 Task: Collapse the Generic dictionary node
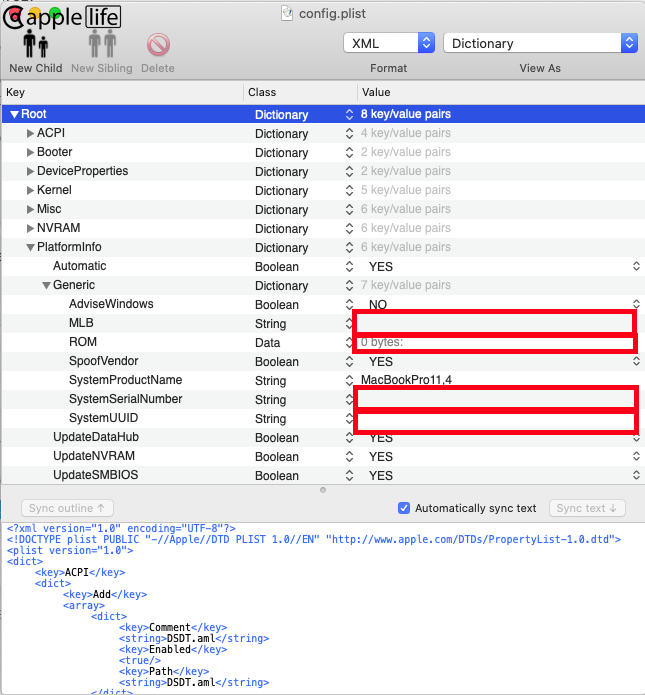(47, 286)
